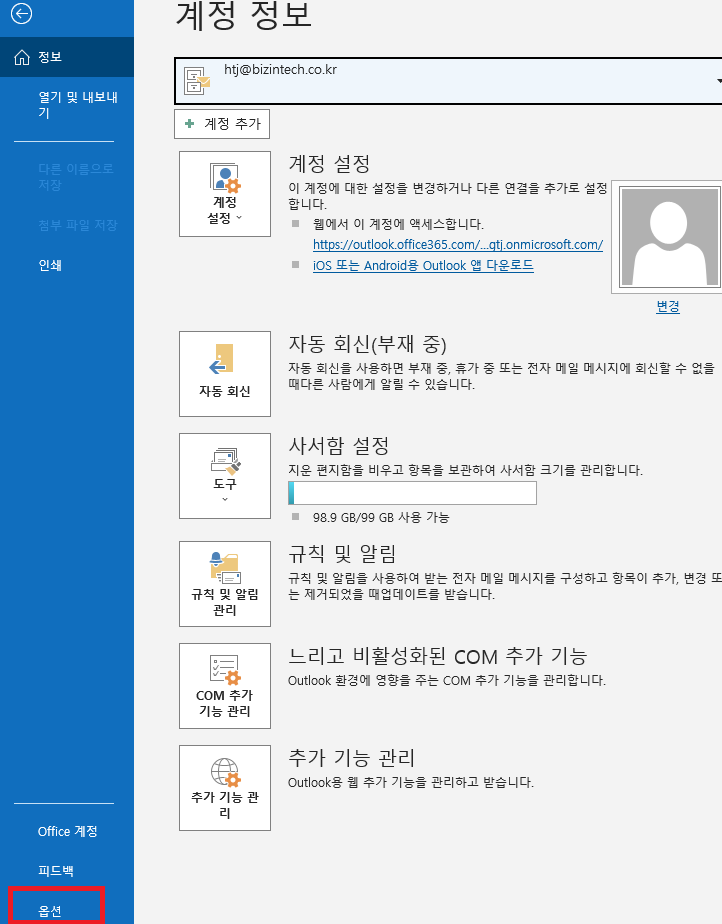
Task: Click the 98.9 GB/99 GB 사용 가능 text
Action: 381,517
